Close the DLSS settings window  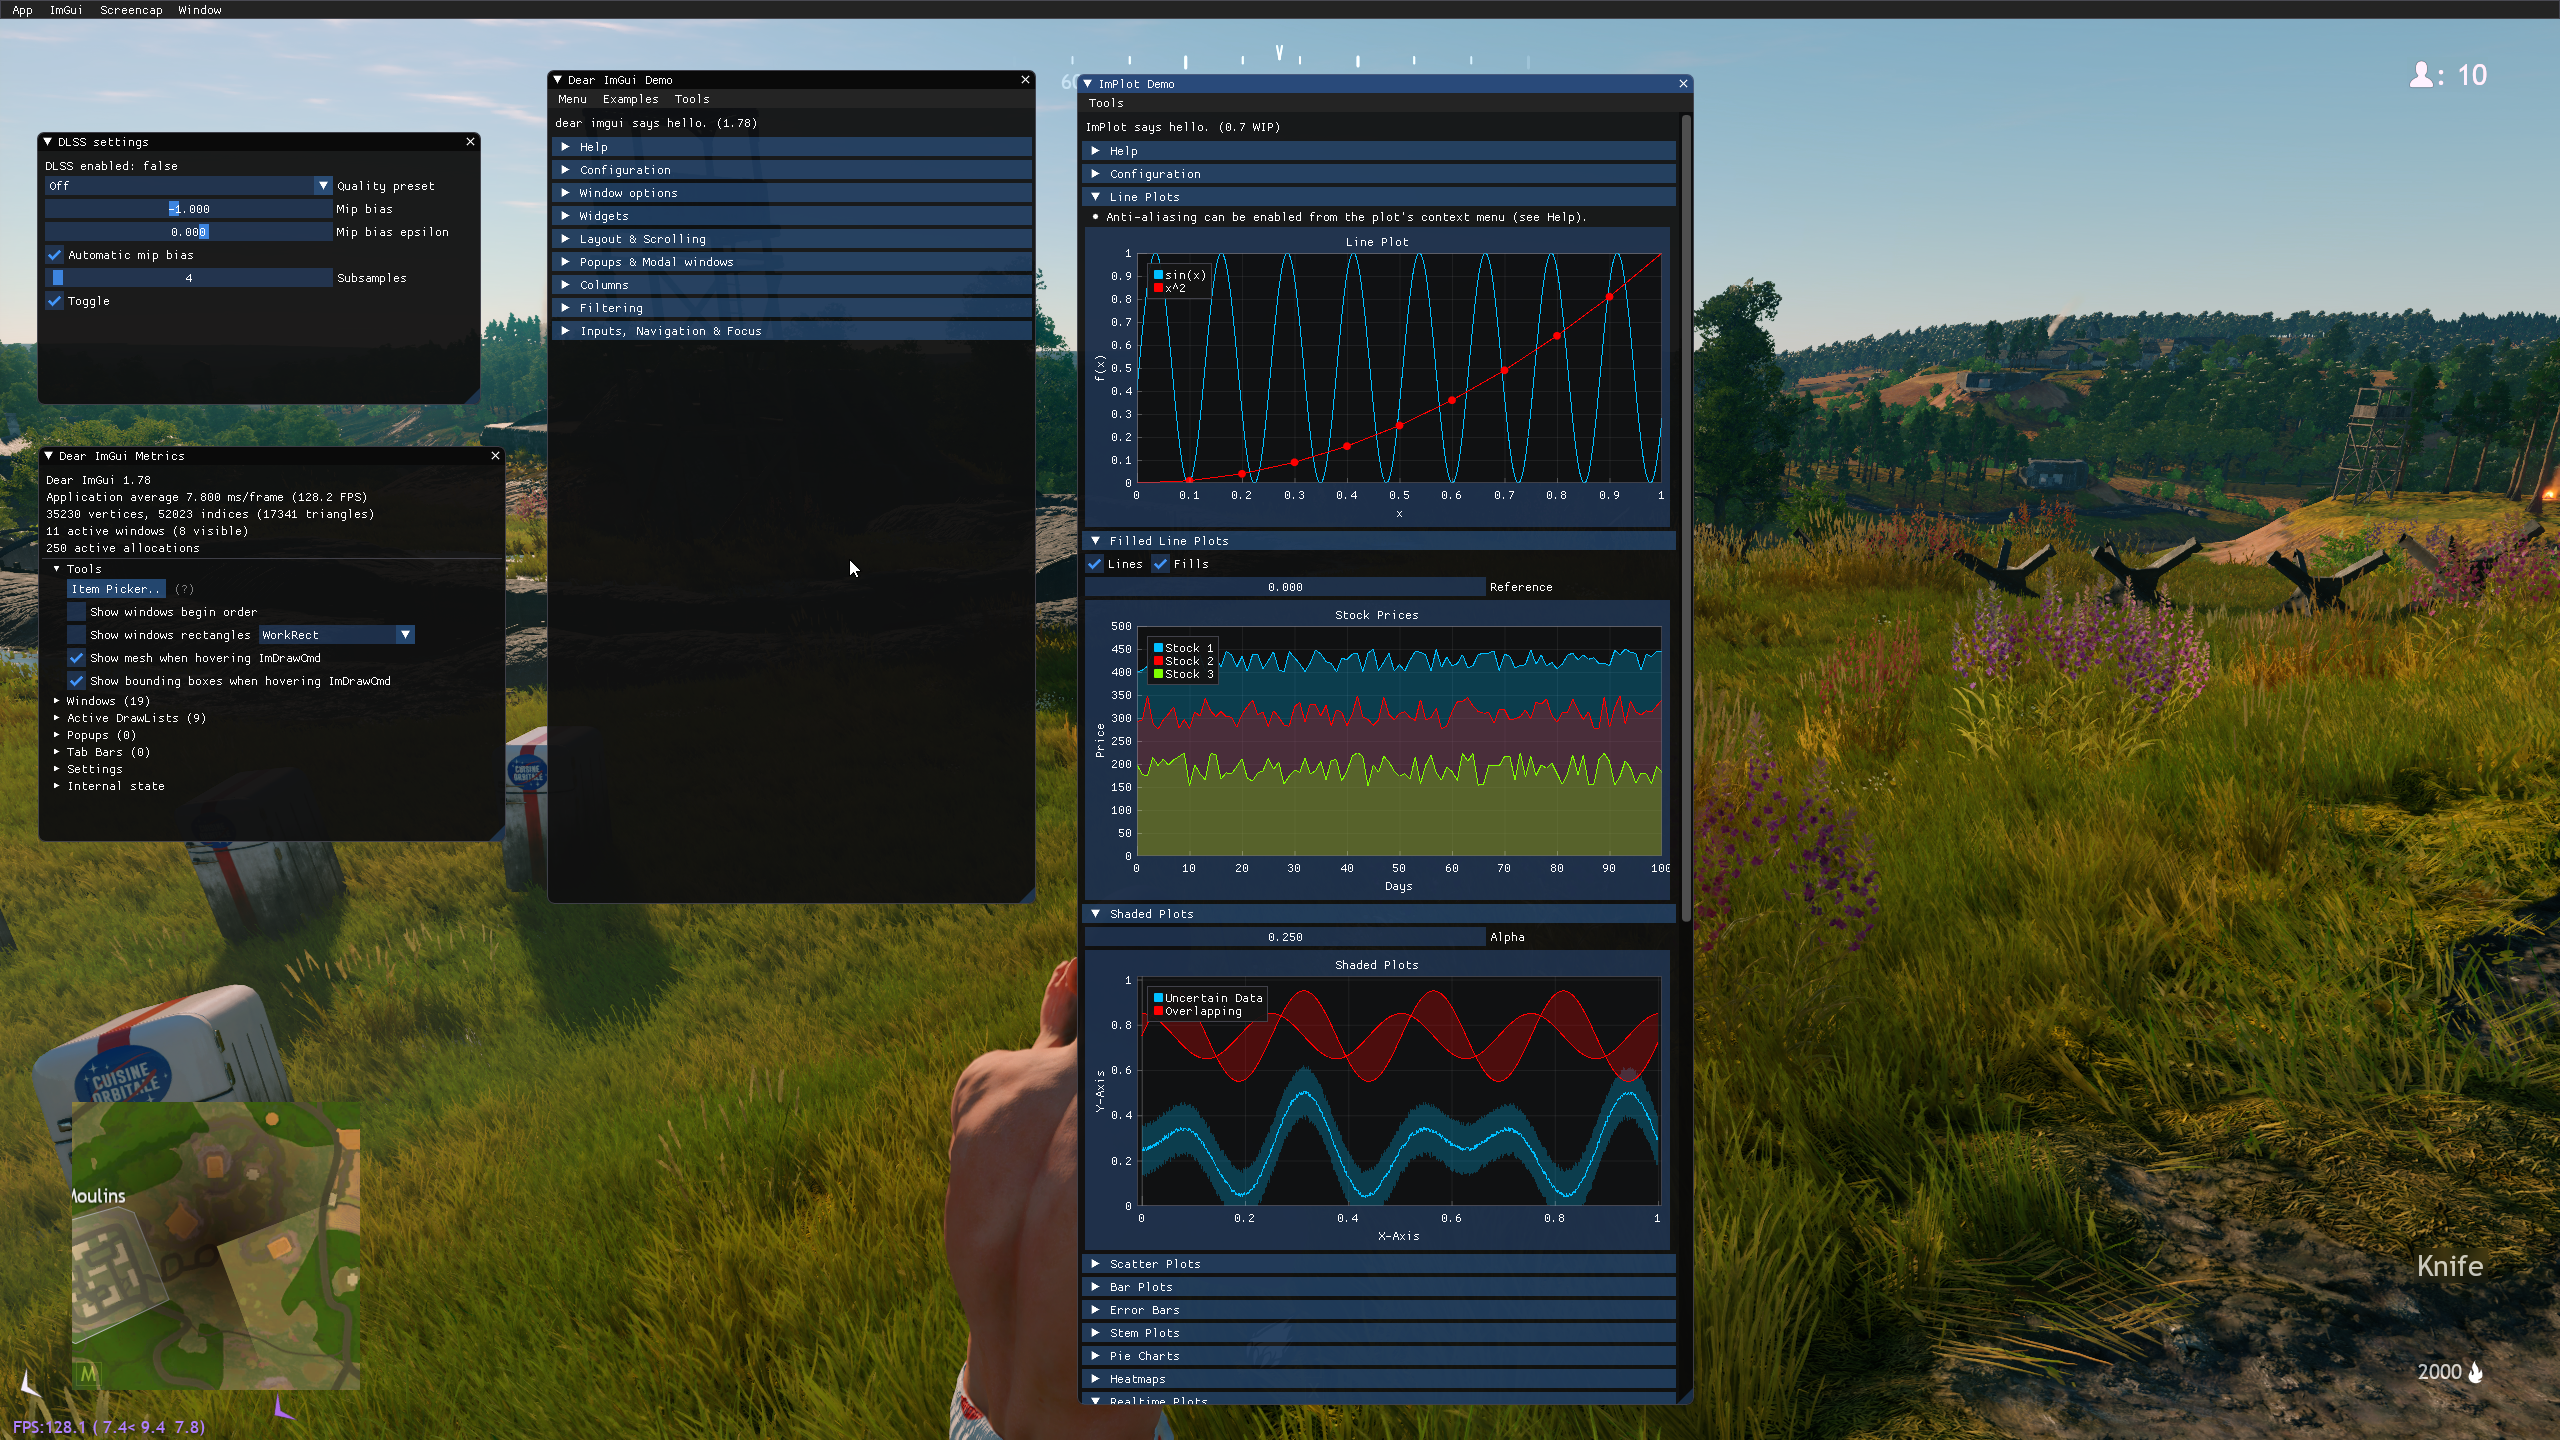470,142
